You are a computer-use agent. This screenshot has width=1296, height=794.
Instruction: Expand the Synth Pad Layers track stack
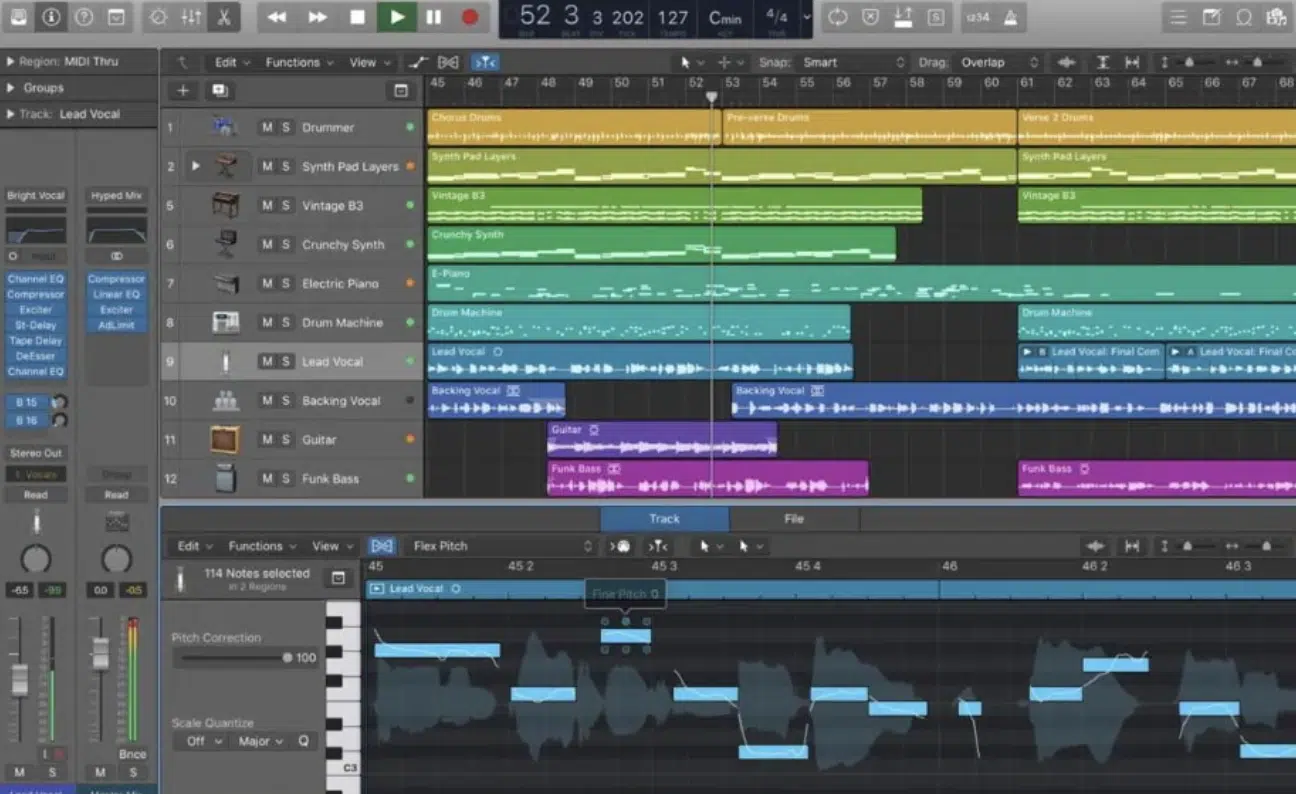196,166
